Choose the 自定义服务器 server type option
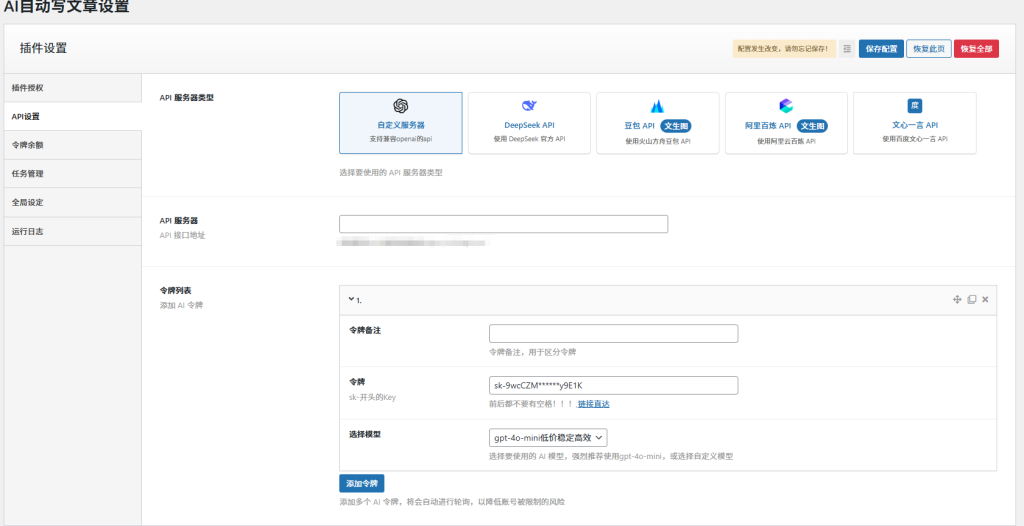This screenshot has width=1024, height=526. point(400,123)
